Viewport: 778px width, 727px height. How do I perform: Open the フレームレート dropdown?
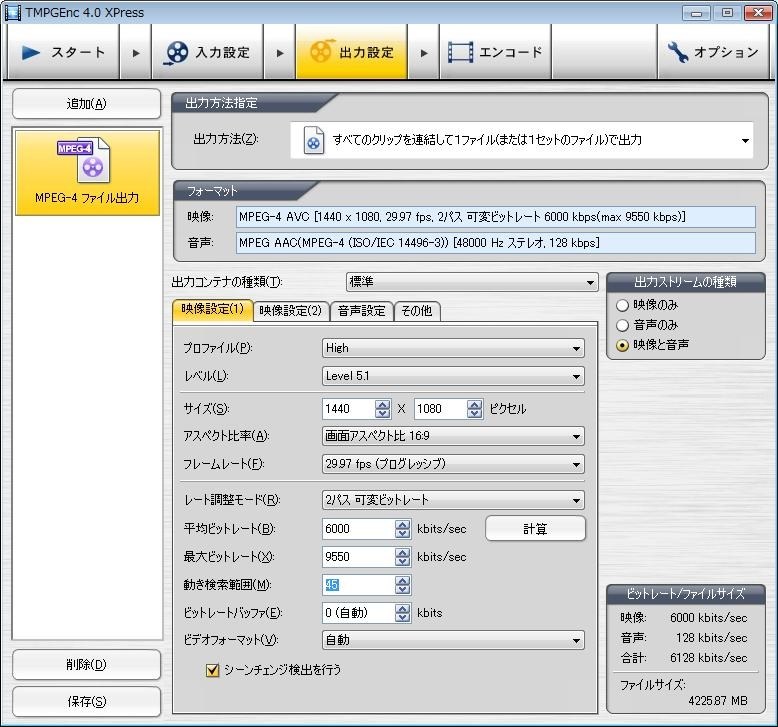click(453, 464)
